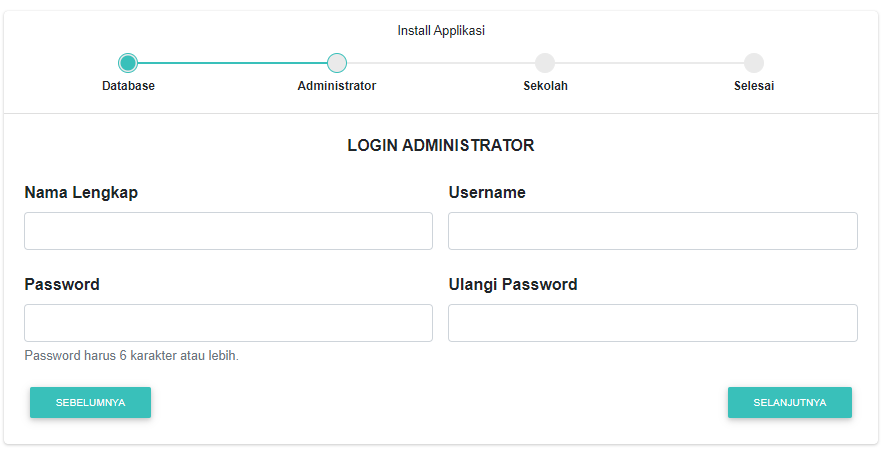Focus the Nama Lengkap input field

pyautogui.click(x=228, y=231)
